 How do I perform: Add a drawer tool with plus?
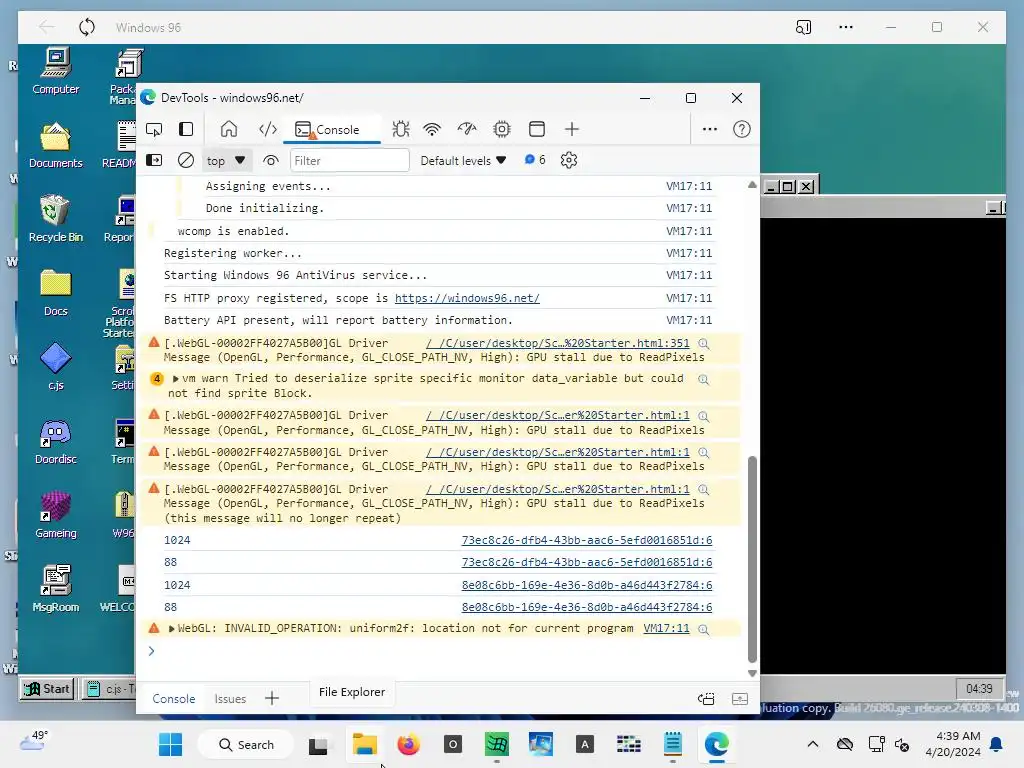point(272,699)
